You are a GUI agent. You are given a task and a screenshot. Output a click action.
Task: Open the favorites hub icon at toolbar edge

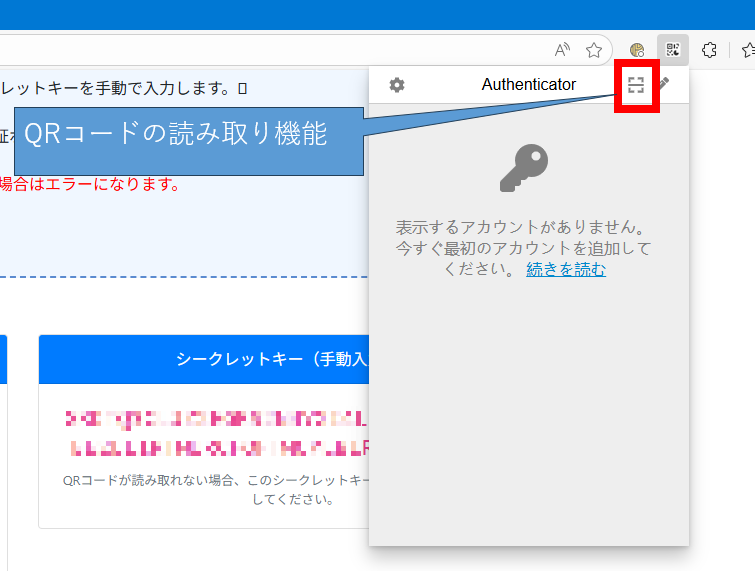(x=748, y=50)
